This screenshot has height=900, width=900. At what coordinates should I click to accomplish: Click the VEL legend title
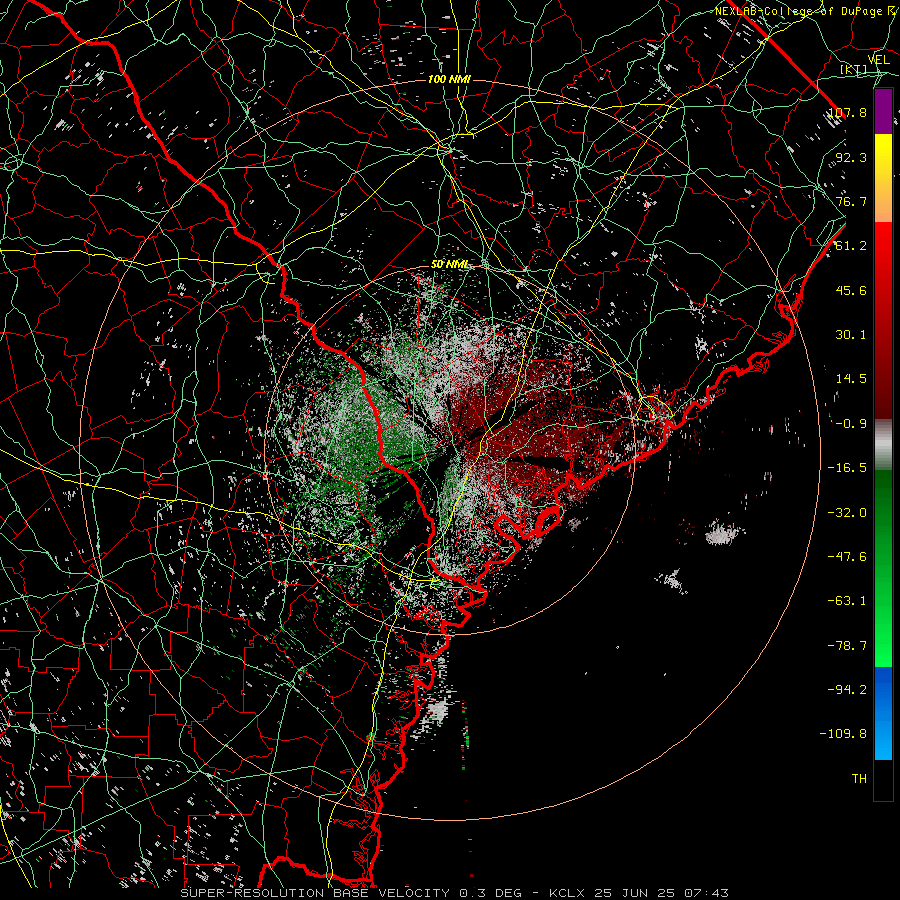[878, 59]
